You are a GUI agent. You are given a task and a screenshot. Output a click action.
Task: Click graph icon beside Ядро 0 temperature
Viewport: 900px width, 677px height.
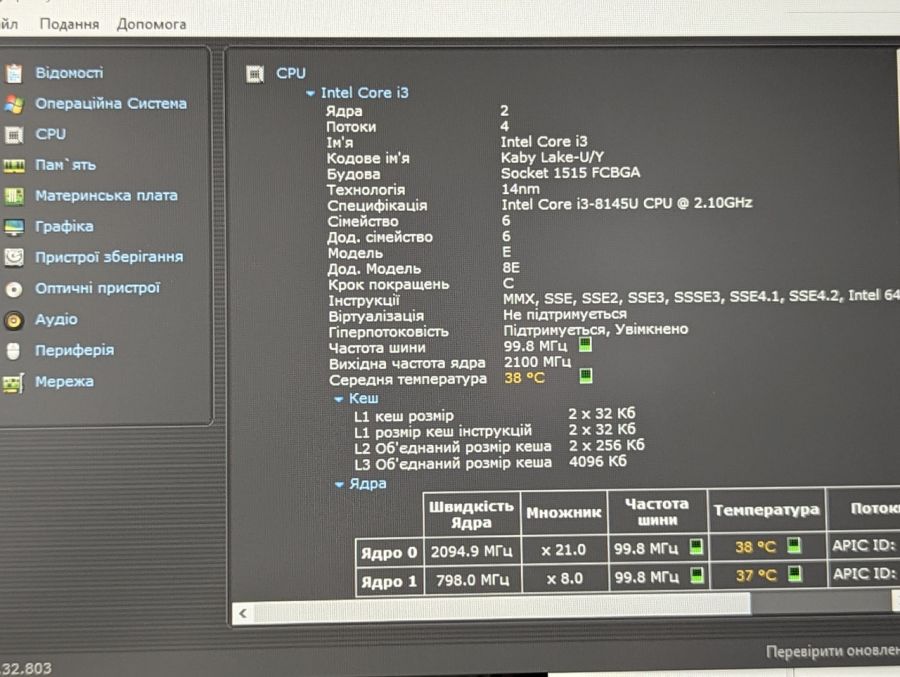tap(794, 545)
